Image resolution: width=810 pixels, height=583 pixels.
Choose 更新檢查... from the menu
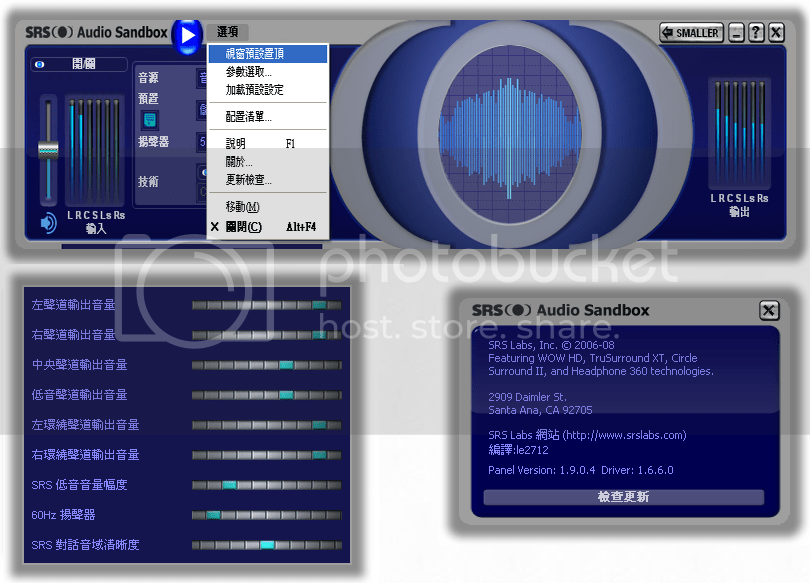coord(268,180)
